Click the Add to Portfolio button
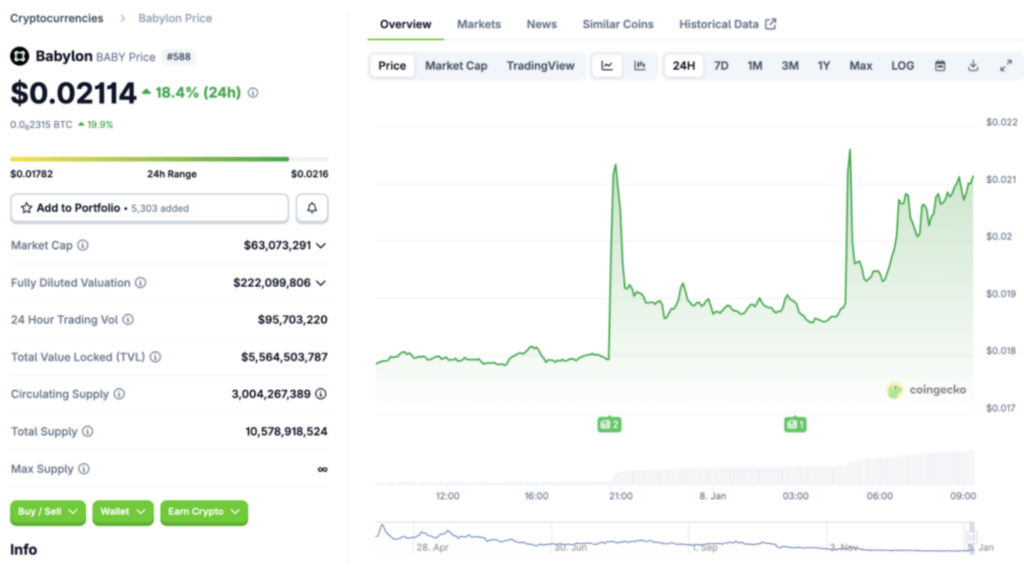Image resolution: width=1024 pixels, height=575 pixels. point(150,208)
